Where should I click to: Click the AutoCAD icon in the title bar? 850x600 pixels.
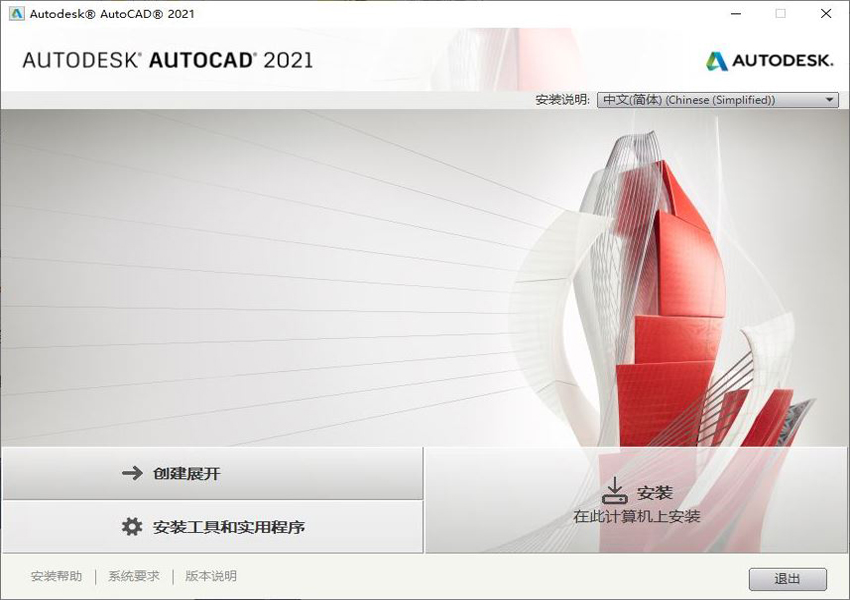(x=16, y=14)
